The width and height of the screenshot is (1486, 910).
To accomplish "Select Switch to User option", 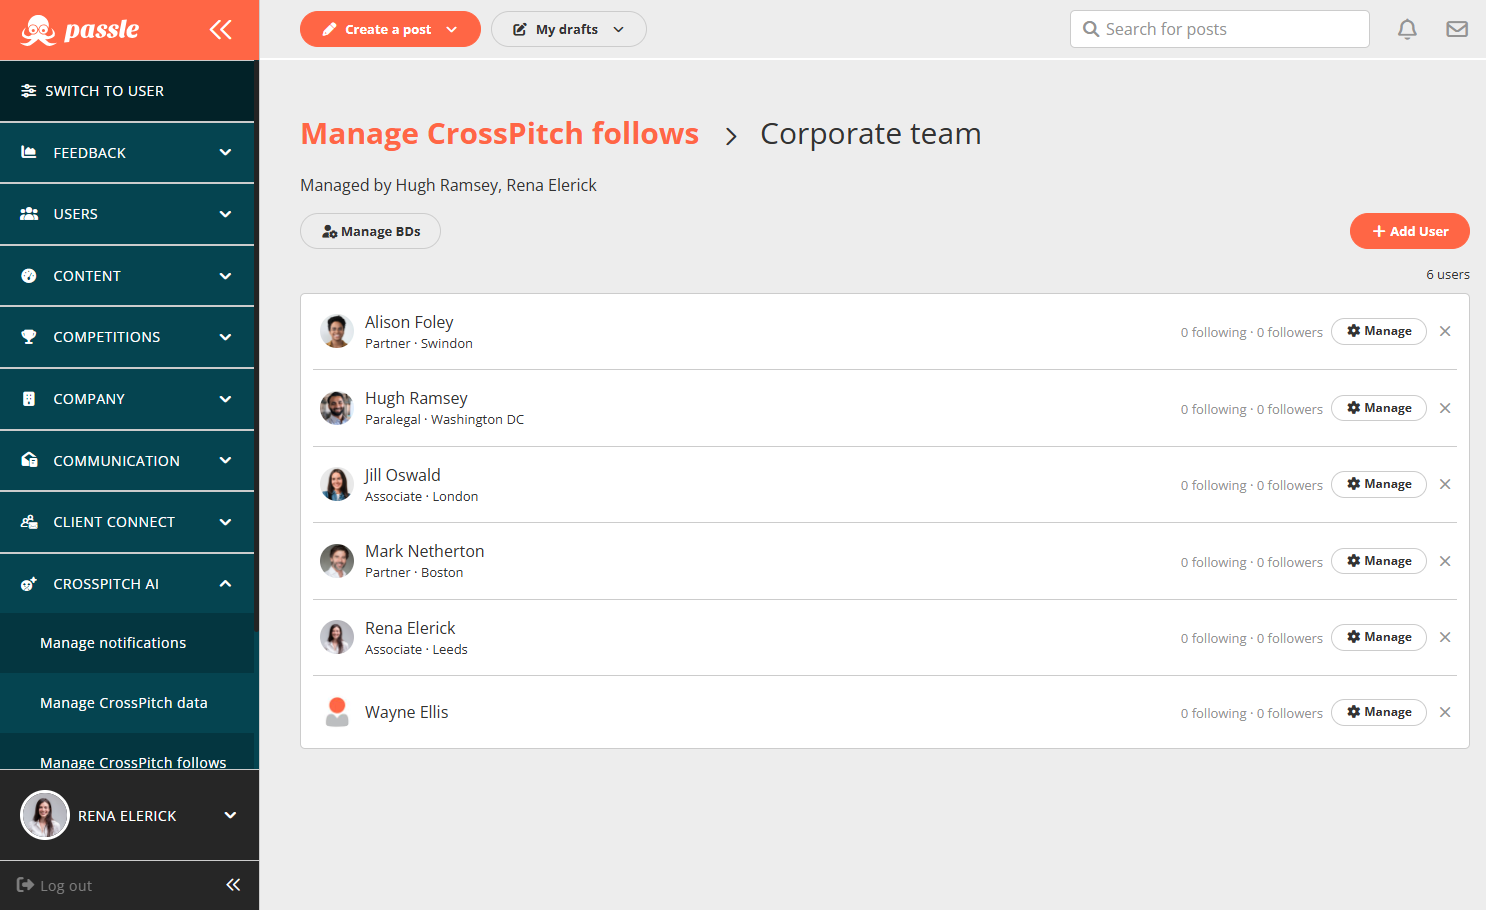I will (x=127, y=91).
